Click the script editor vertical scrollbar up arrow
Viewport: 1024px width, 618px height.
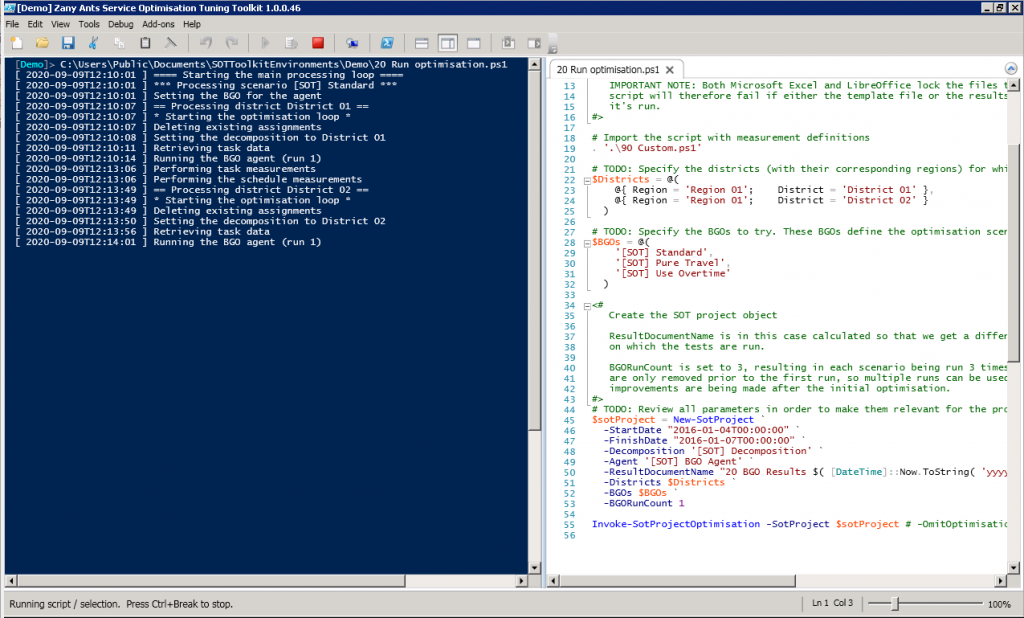pyautogui.click(x=1014, y=85)
